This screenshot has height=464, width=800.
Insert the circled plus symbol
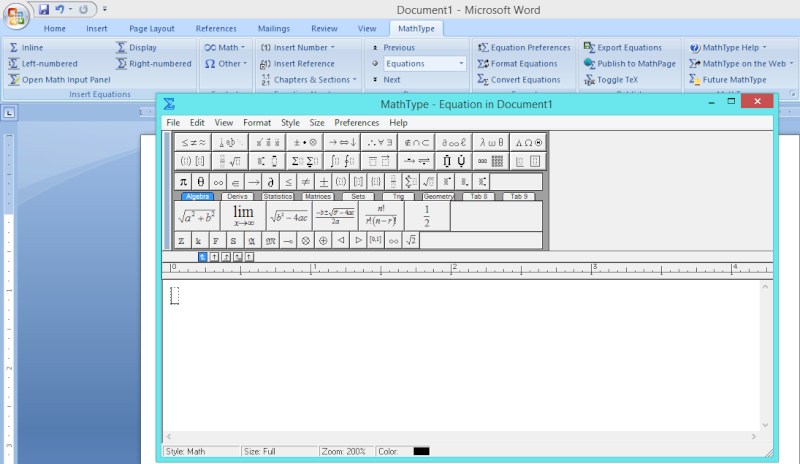tap(323, 240)
